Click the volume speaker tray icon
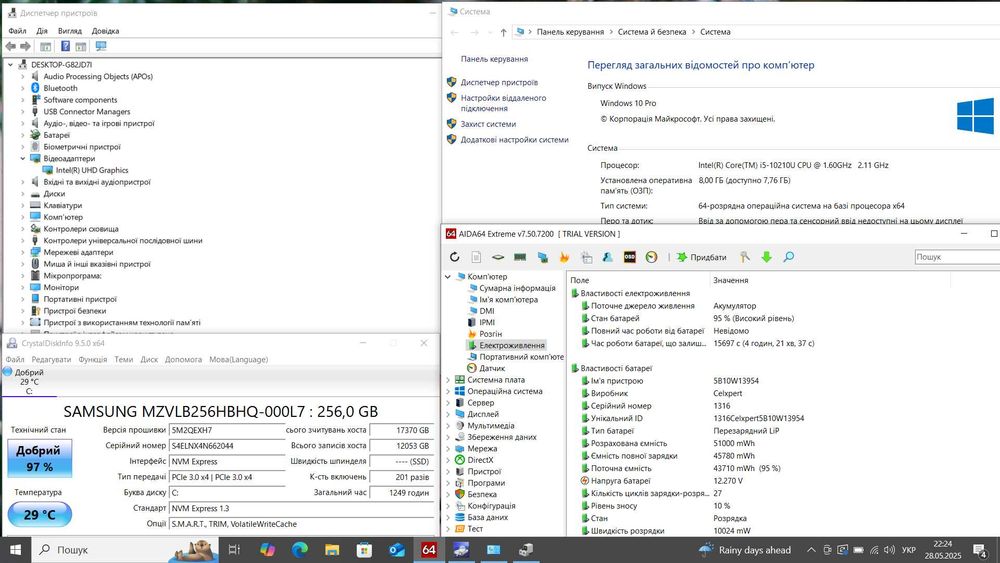The width and height of the screenshot is (1000, 563). [890, 550]
